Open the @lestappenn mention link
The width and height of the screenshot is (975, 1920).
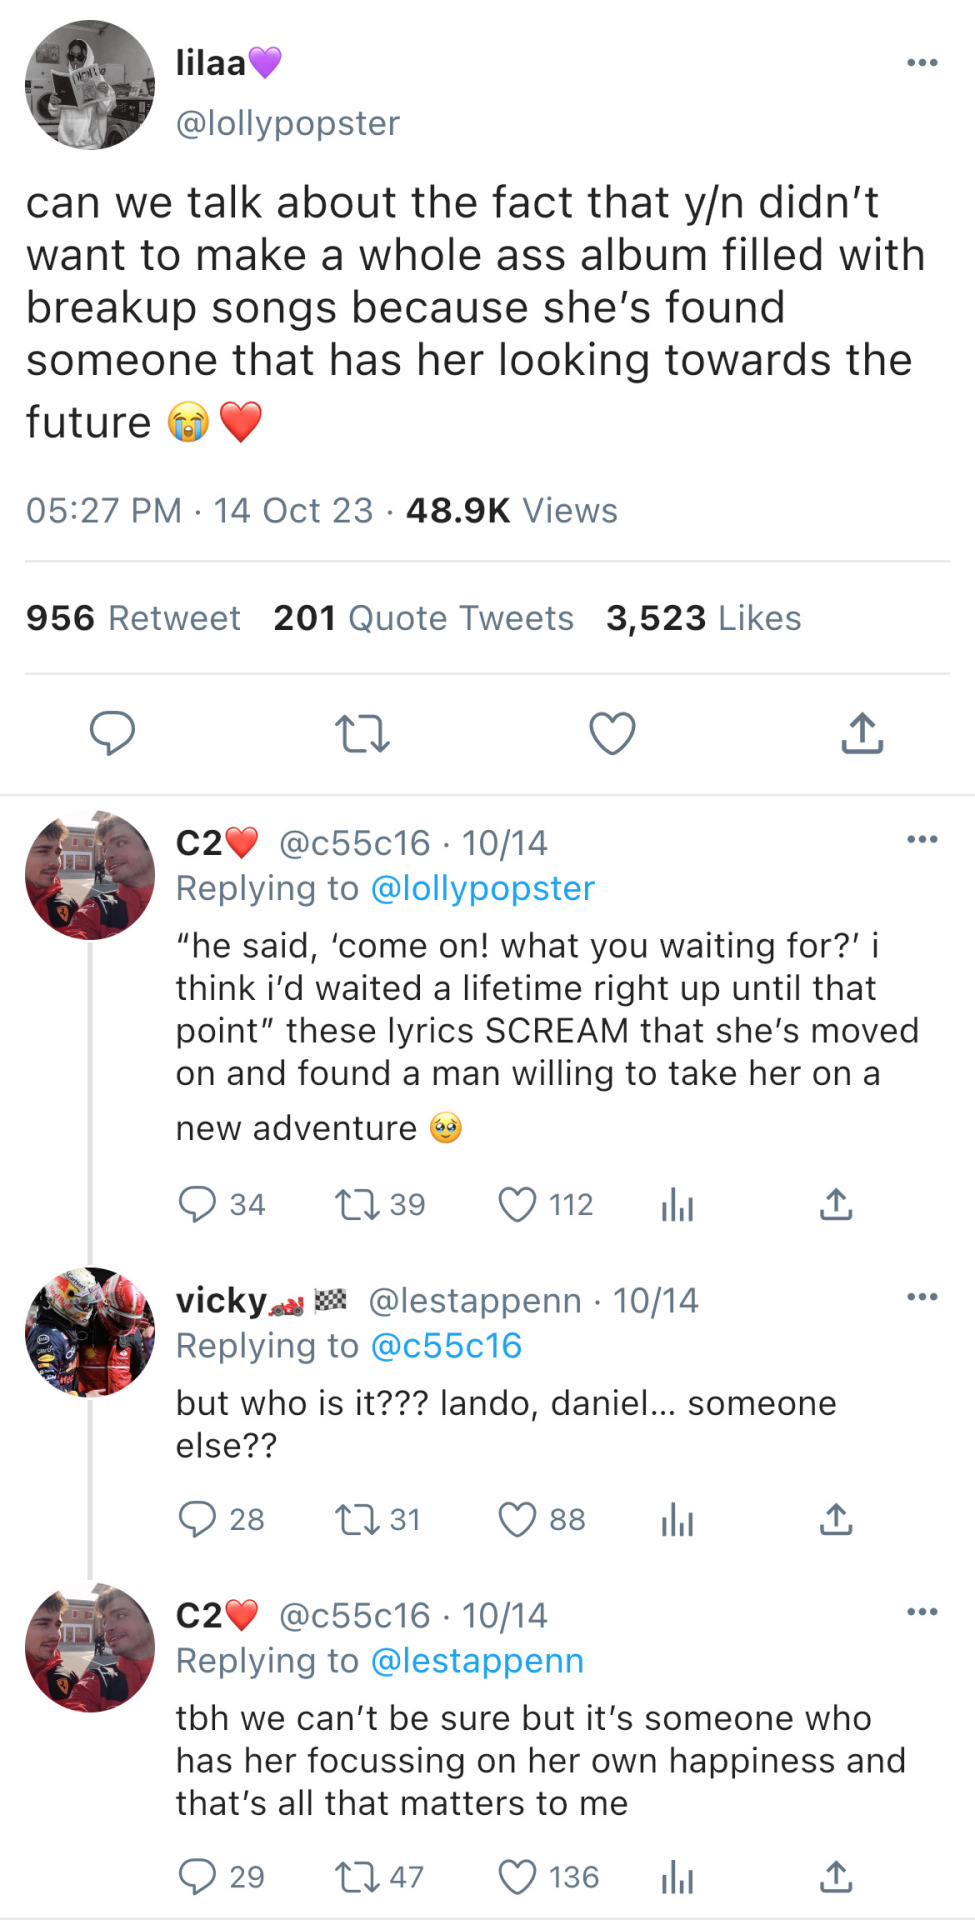click(477, 1660)
